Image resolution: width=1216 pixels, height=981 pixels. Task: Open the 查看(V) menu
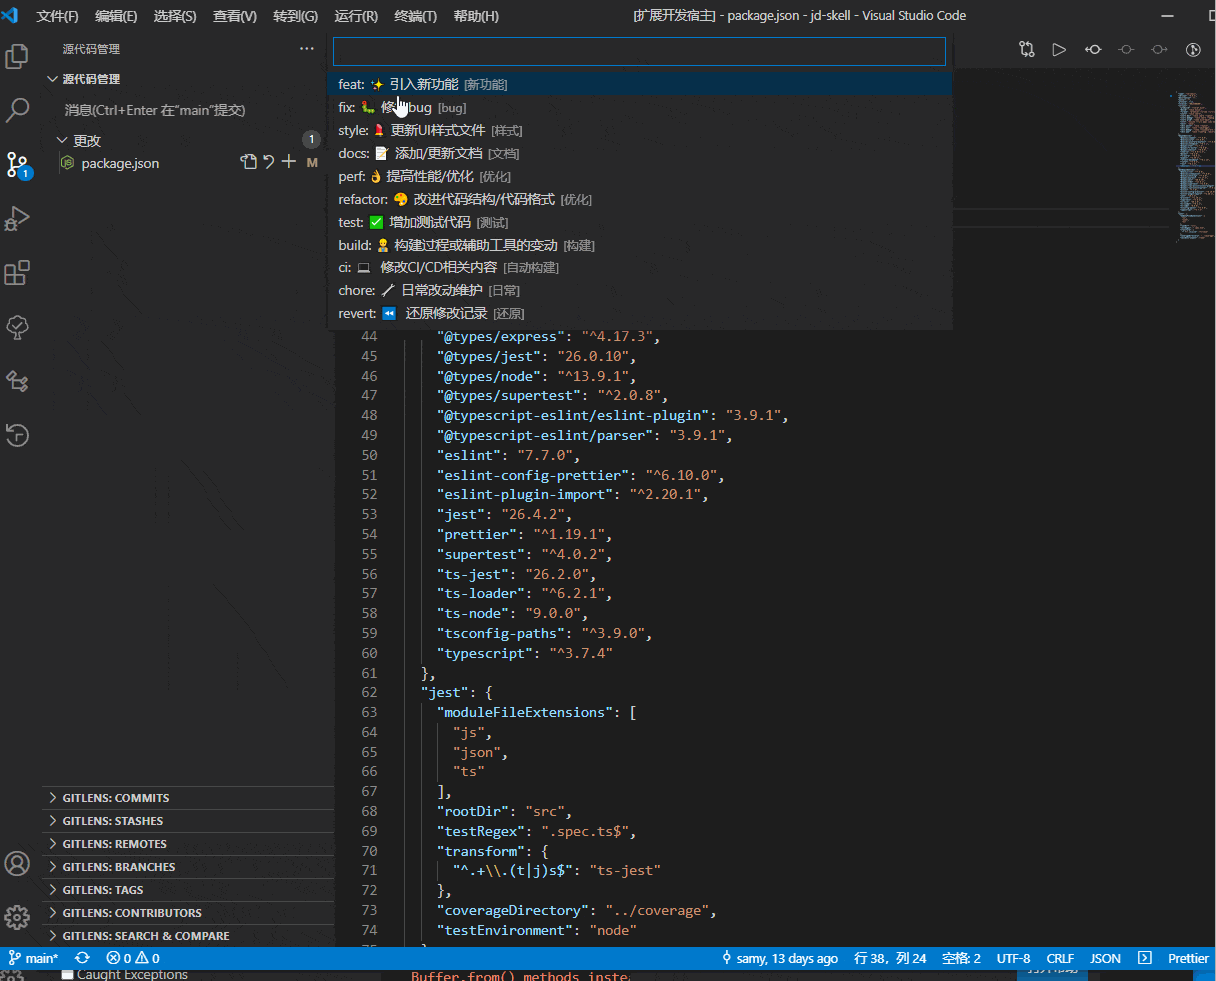tap(235, 16)
